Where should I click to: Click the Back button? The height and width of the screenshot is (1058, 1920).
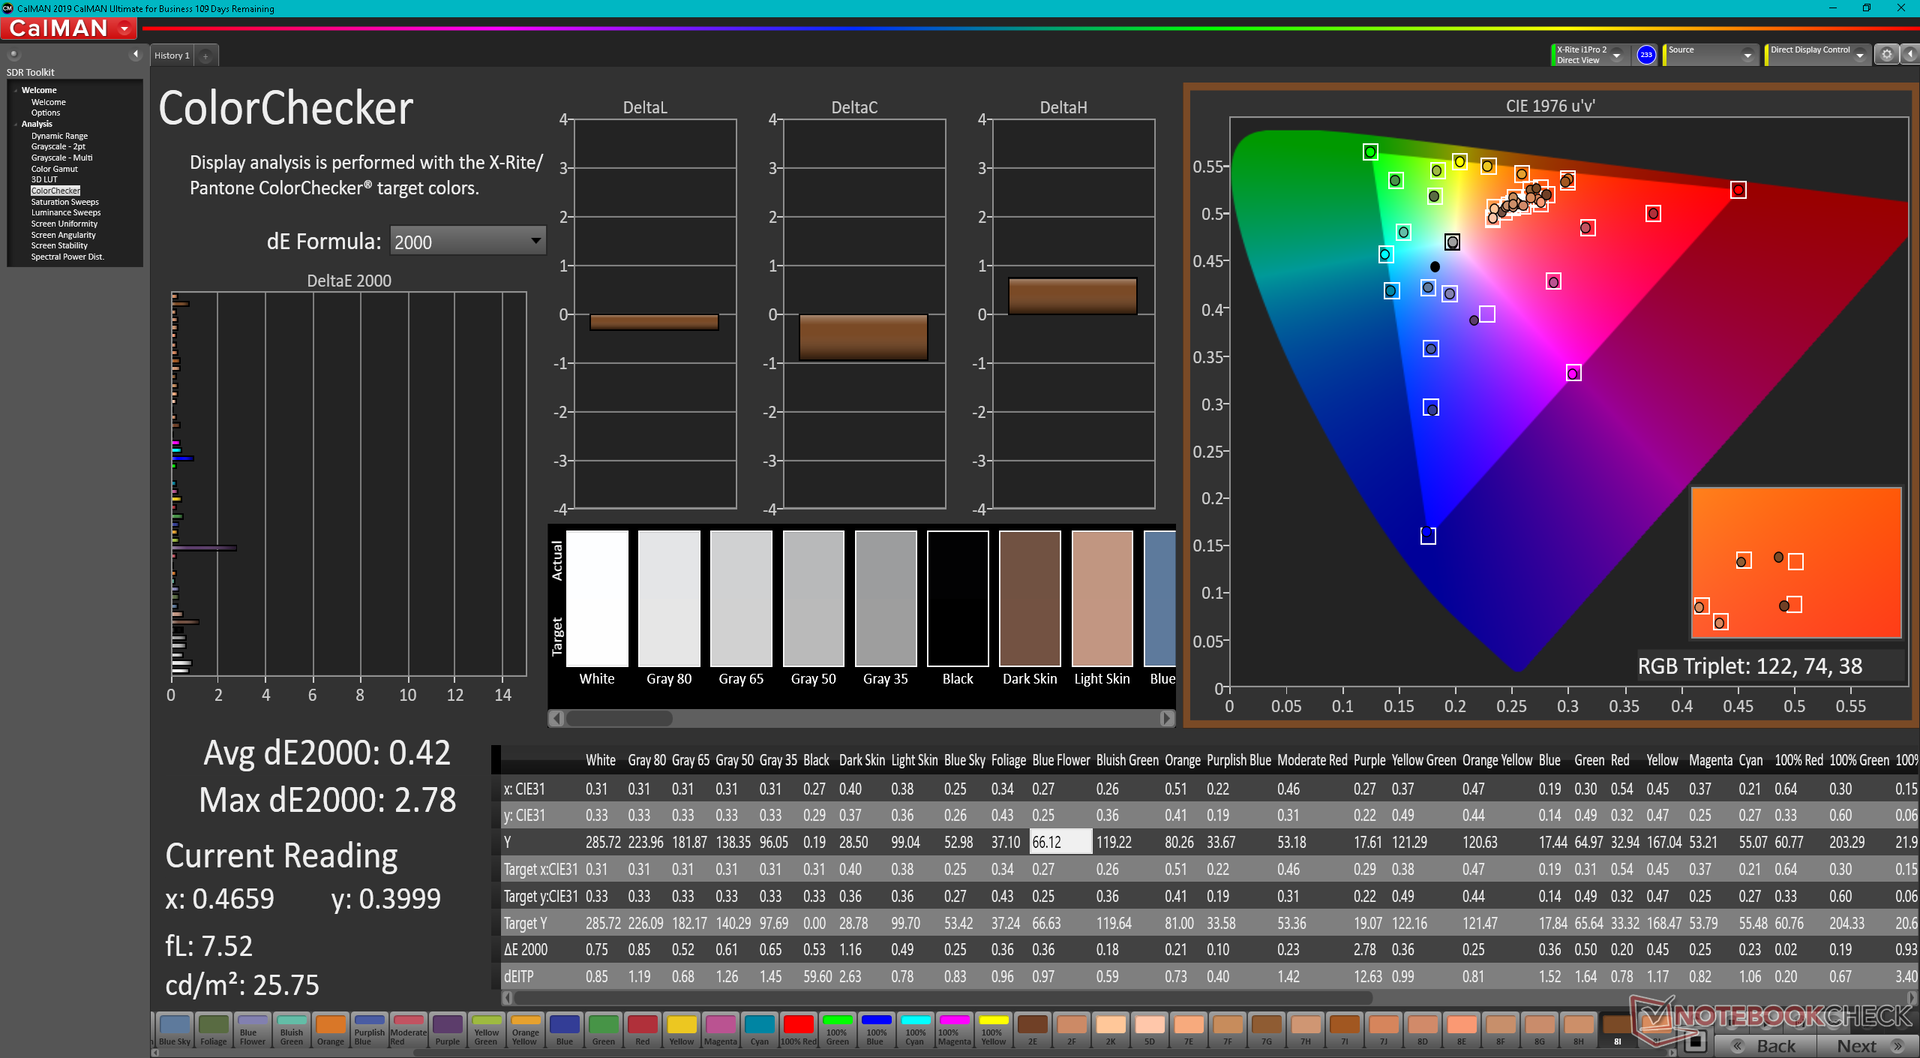[x=1766, y=1045]
